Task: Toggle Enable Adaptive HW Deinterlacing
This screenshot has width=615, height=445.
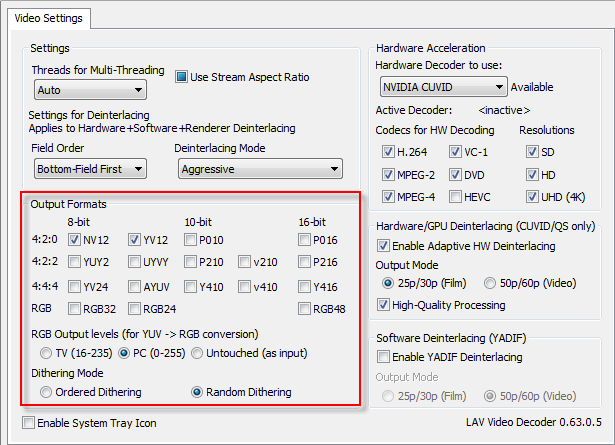Action: click(x=383, y=246)
